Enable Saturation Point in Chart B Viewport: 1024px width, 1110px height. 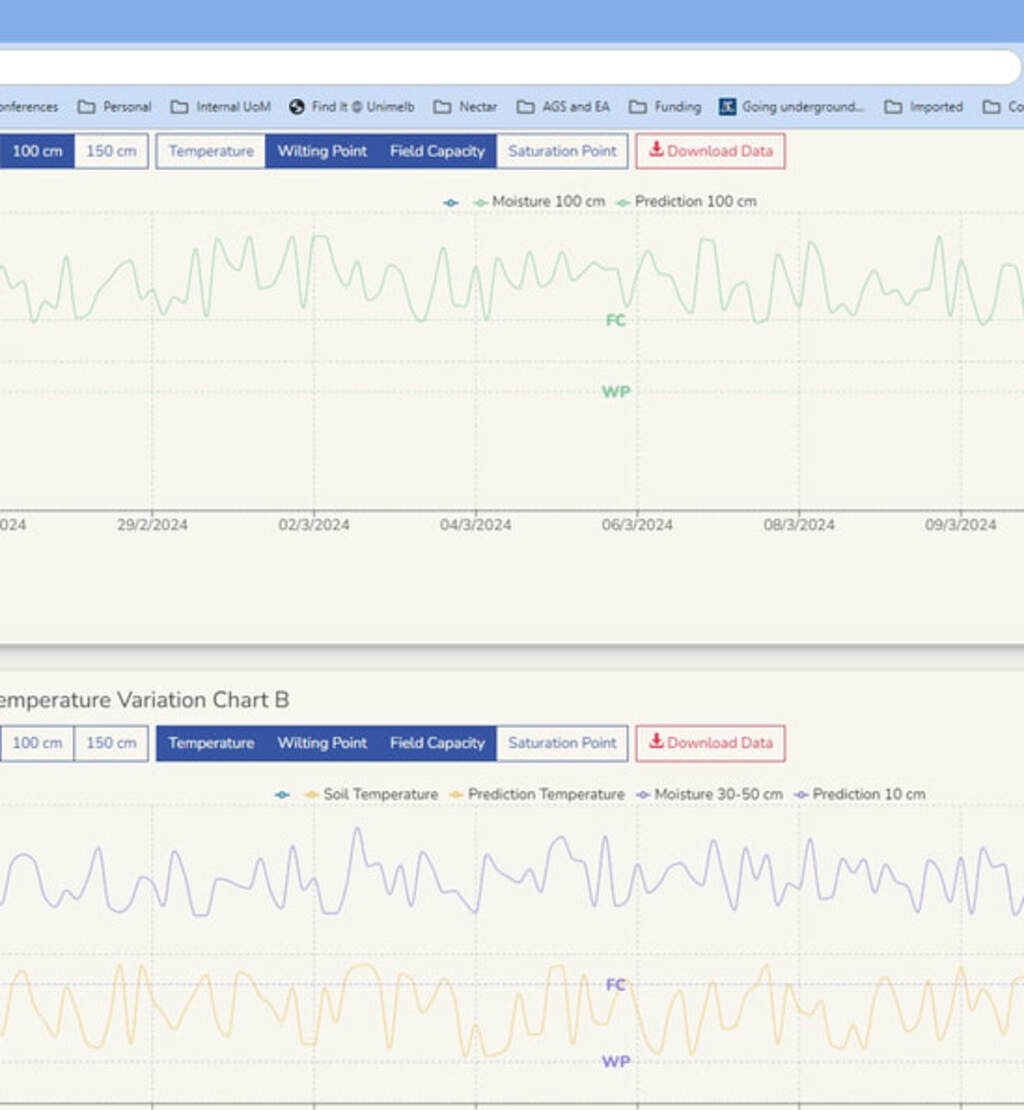(x=562, y=743)
